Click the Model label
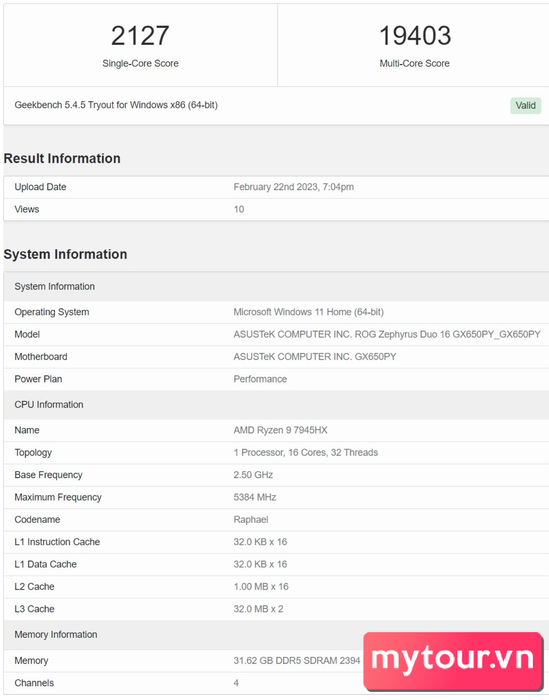Image resolution: width=549 pixels, height=700 pixels. 27,334
